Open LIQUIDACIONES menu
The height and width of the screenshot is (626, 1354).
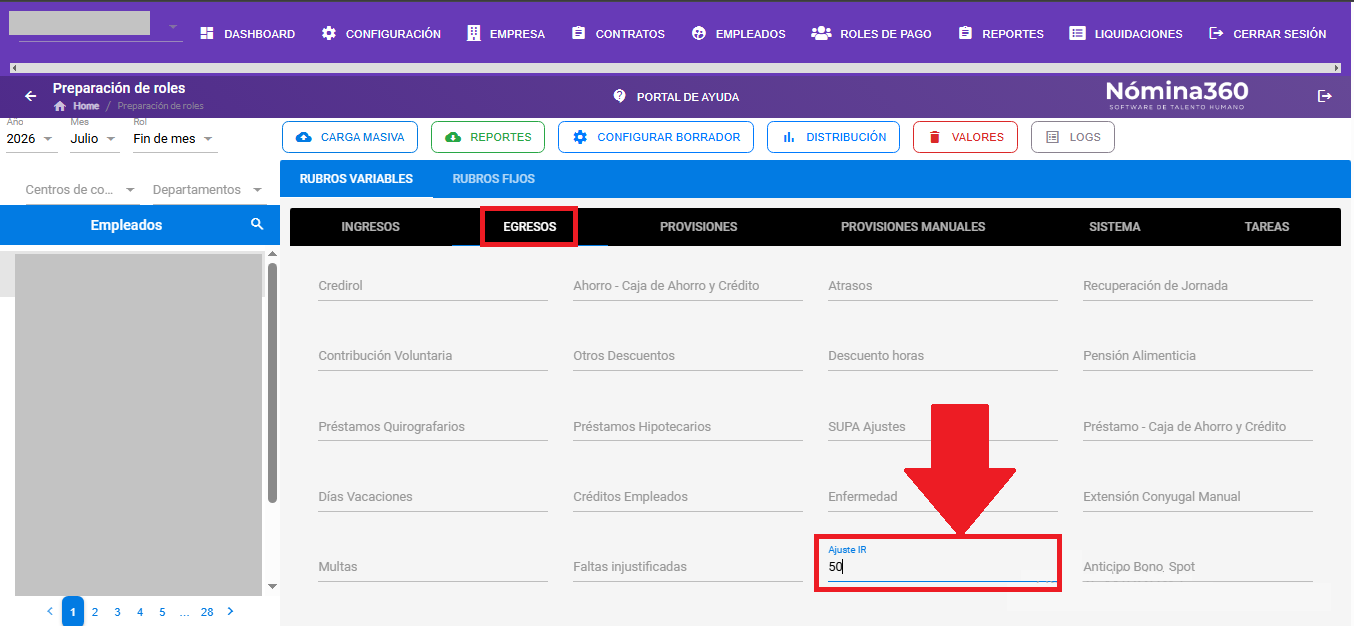coord(1126,33)
